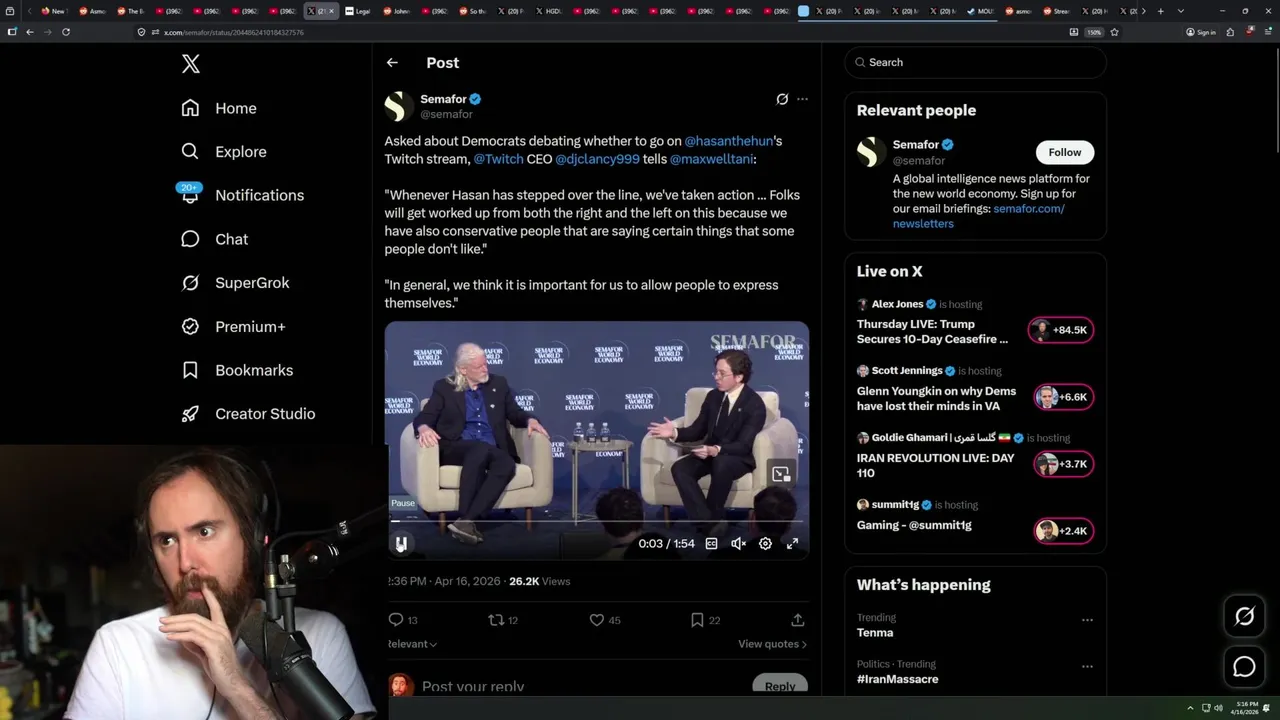The height and width of the screenshot is (720, 1280).
Task: Open Goldie Ghamari listener badge +3.7K
Action: point(1064,464)
